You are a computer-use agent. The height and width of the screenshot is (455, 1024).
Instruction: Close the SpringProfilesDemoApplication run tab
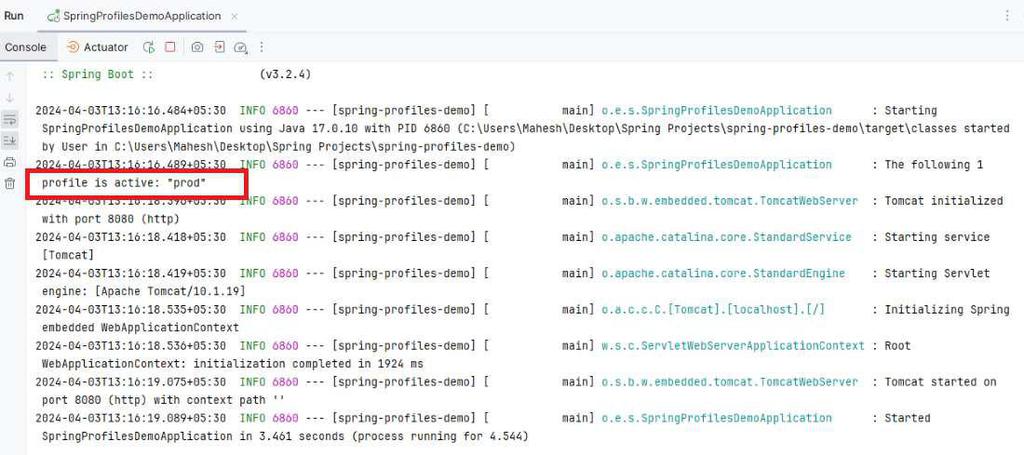point(234,16)
